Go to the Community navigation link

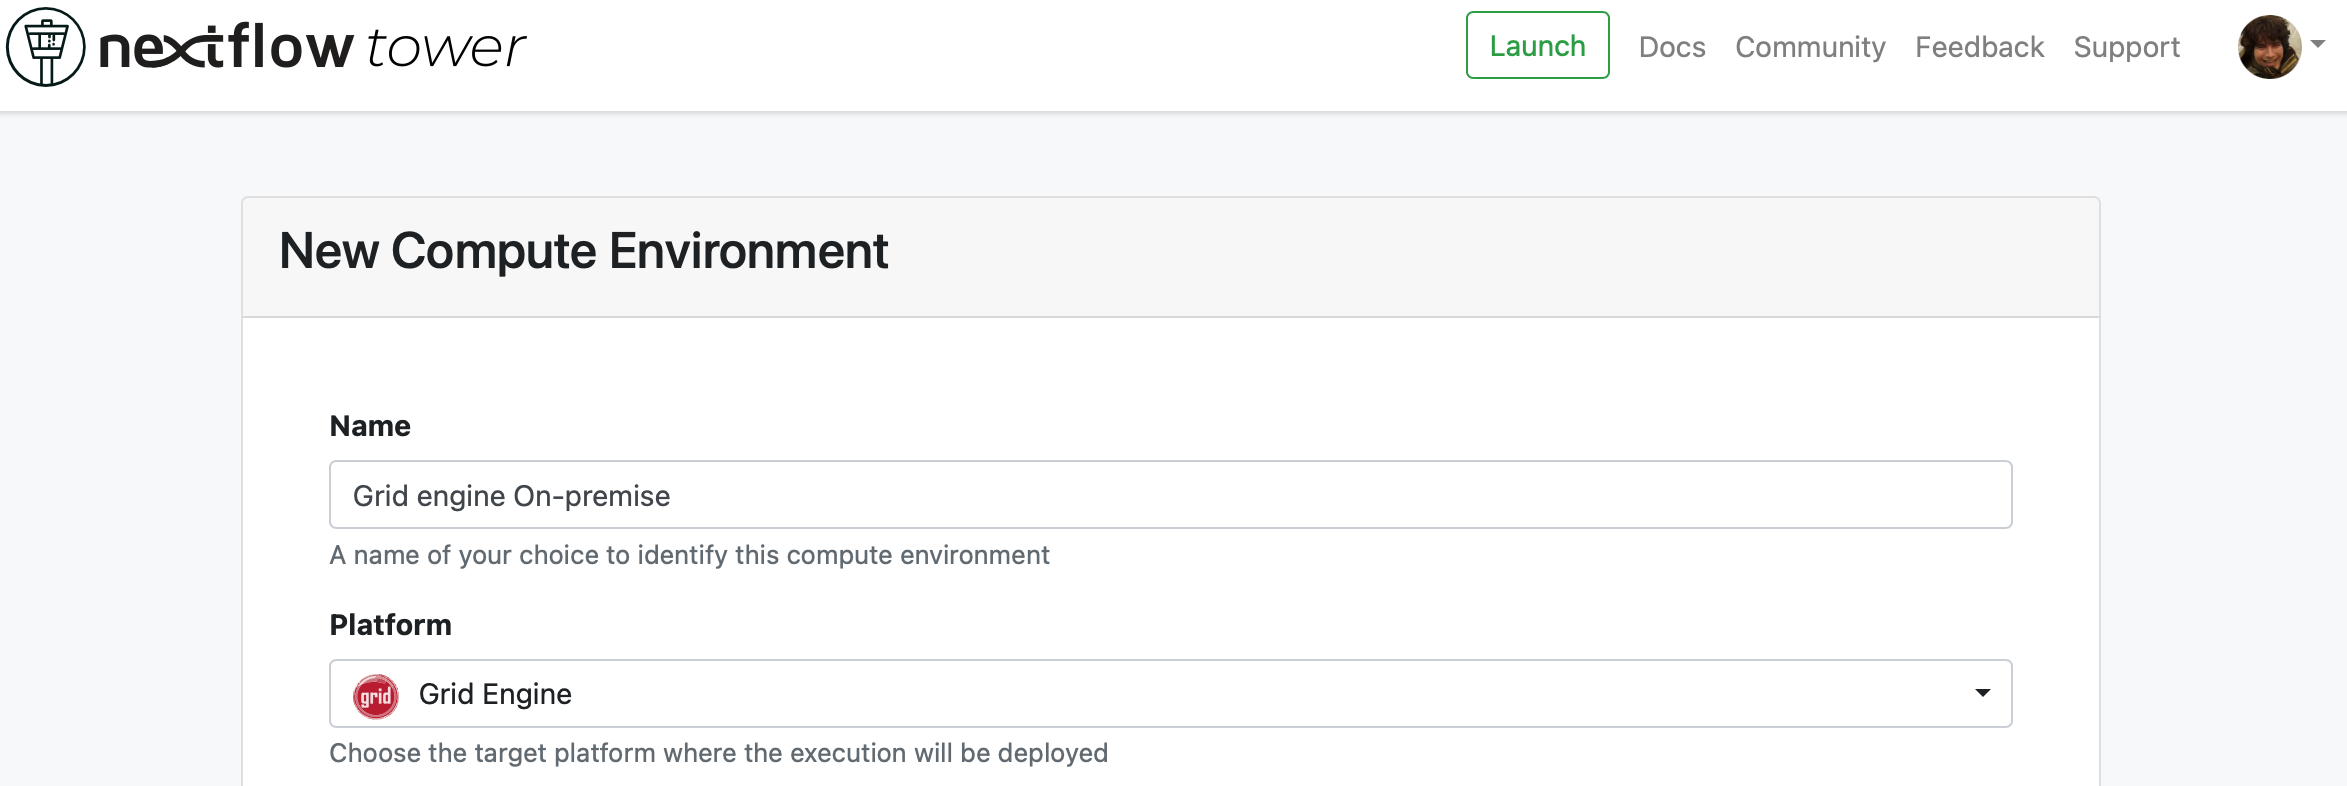pyautogui.click(x=1810, y=47)
